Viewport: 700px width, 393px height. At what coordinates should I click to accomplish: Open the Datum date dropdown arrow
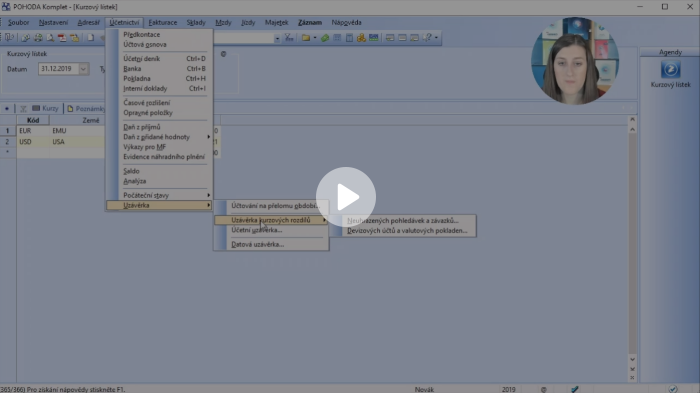[83, 69]
